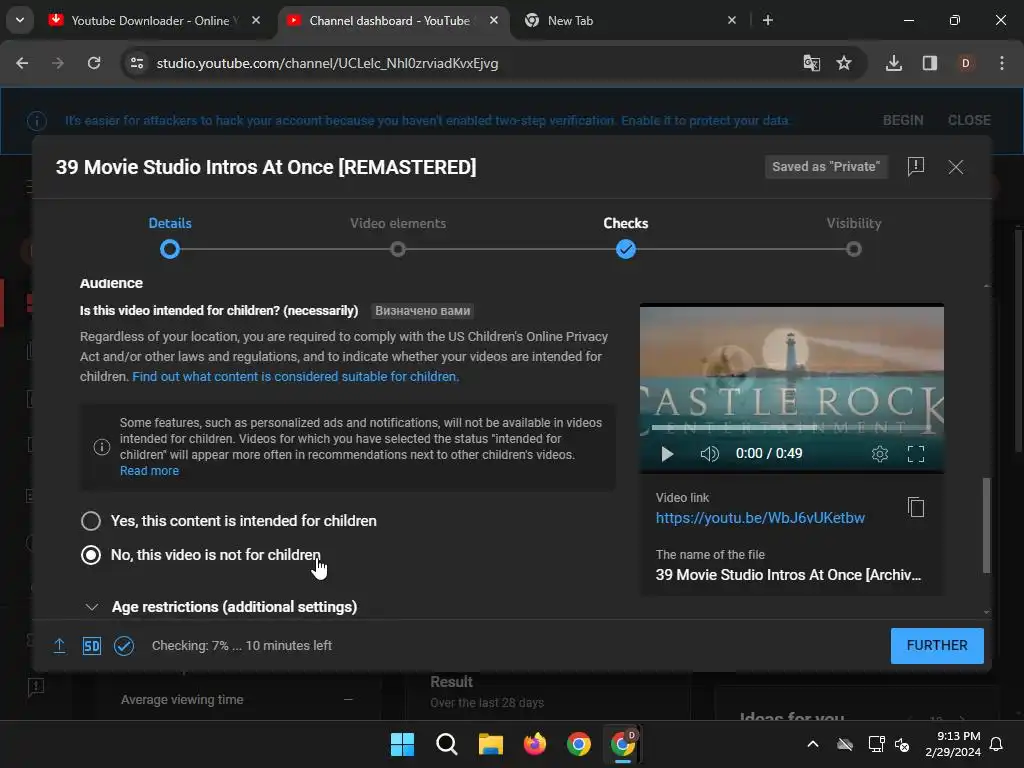The height and width of the screenshot is (768, 1024).
Task: Go to the Video elements step
Action: click(x=398, y=223)
